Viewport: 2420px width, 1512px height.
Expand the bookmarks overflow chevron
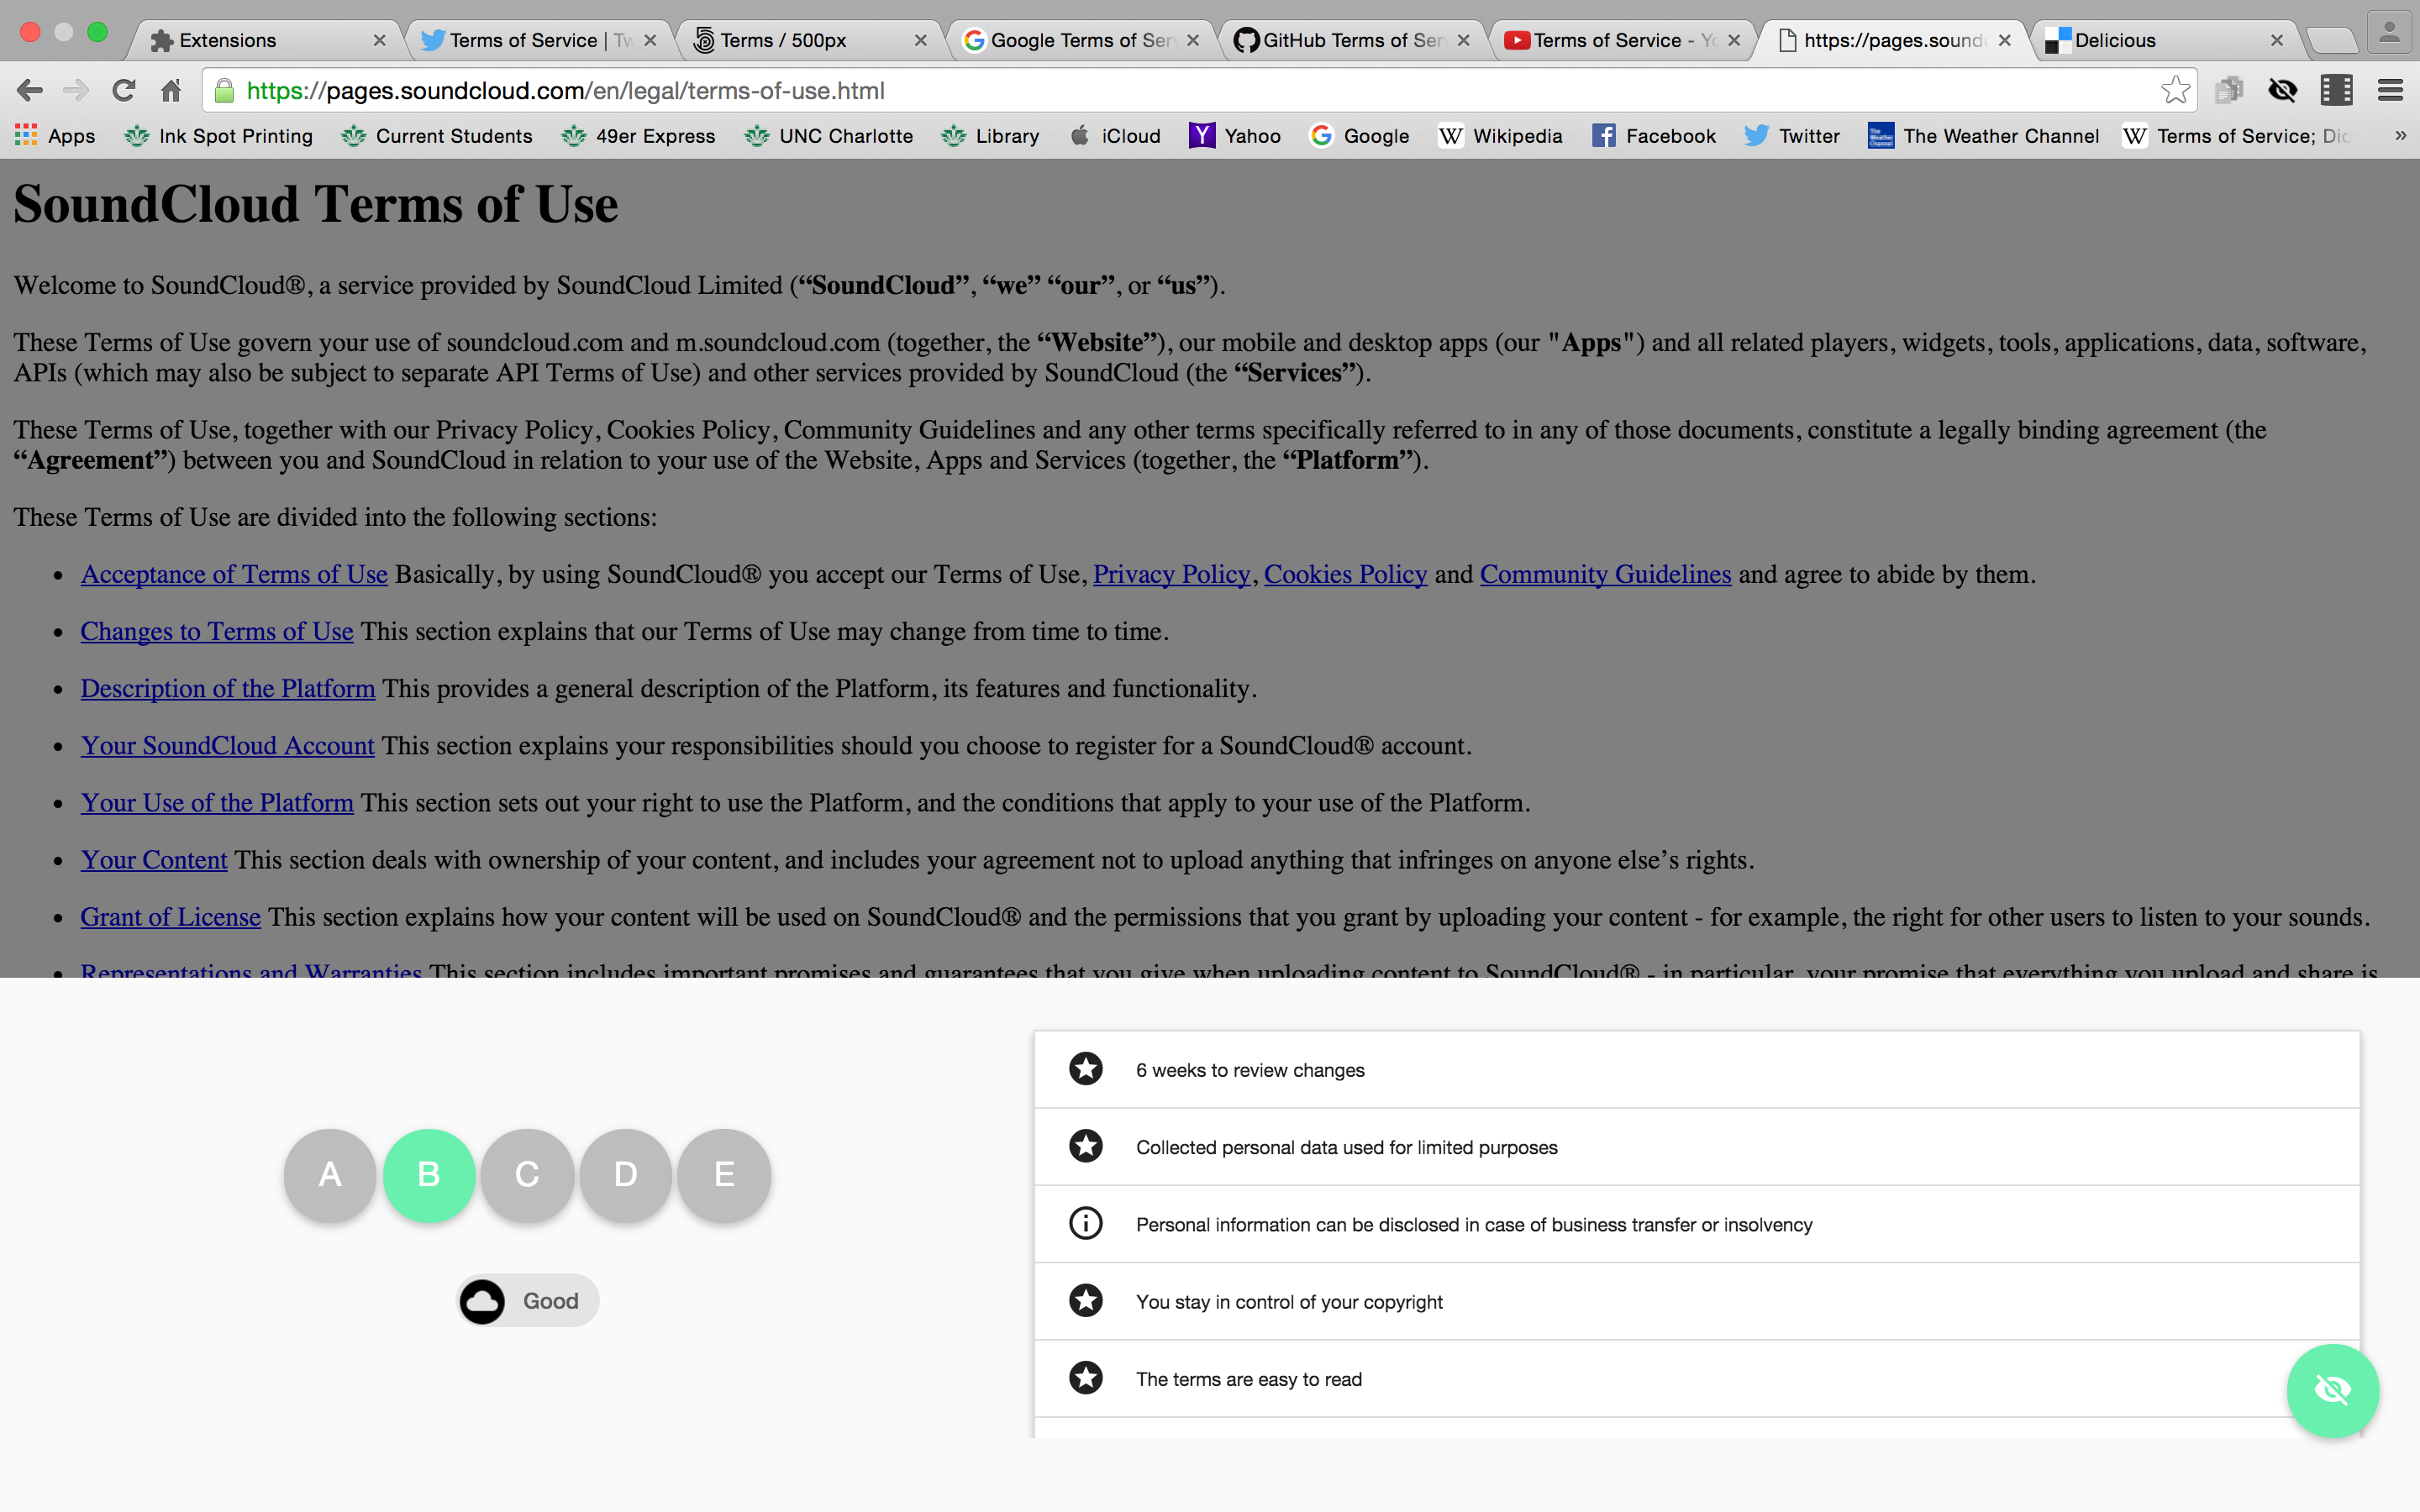pyautogui.click(x=2400, y=135)
